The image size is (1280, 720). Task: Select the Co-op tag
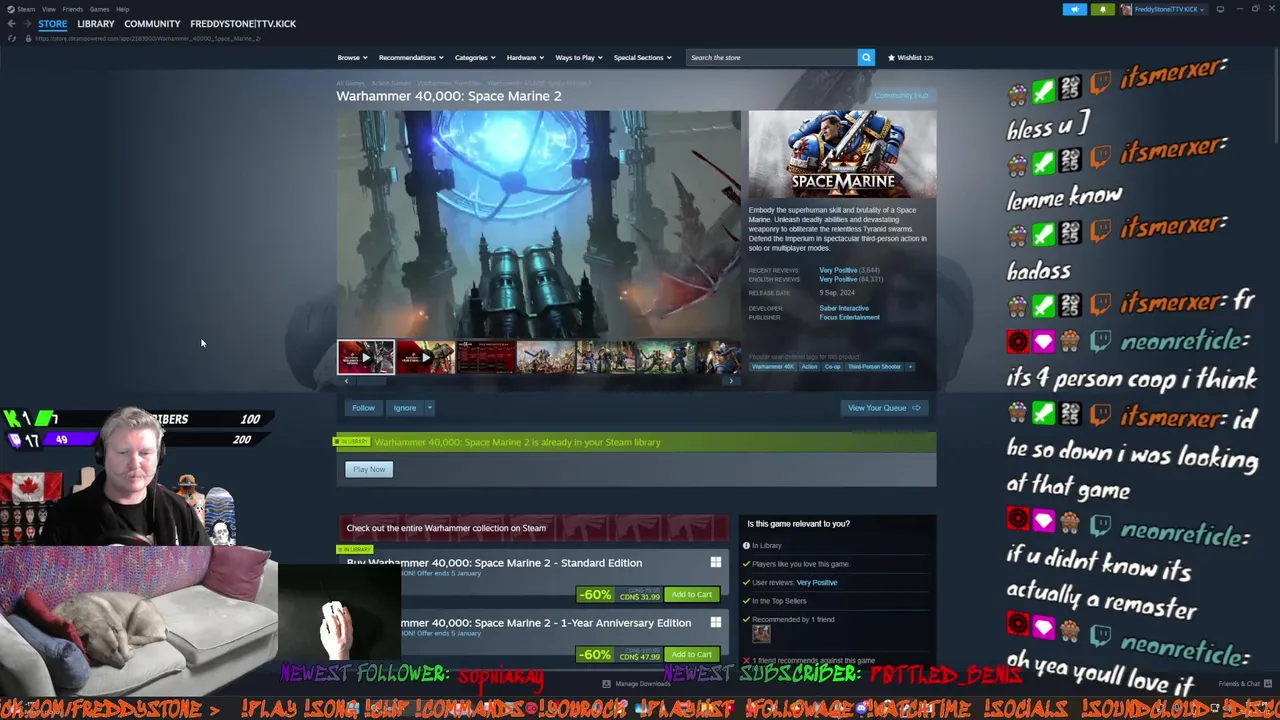[833, 366]
